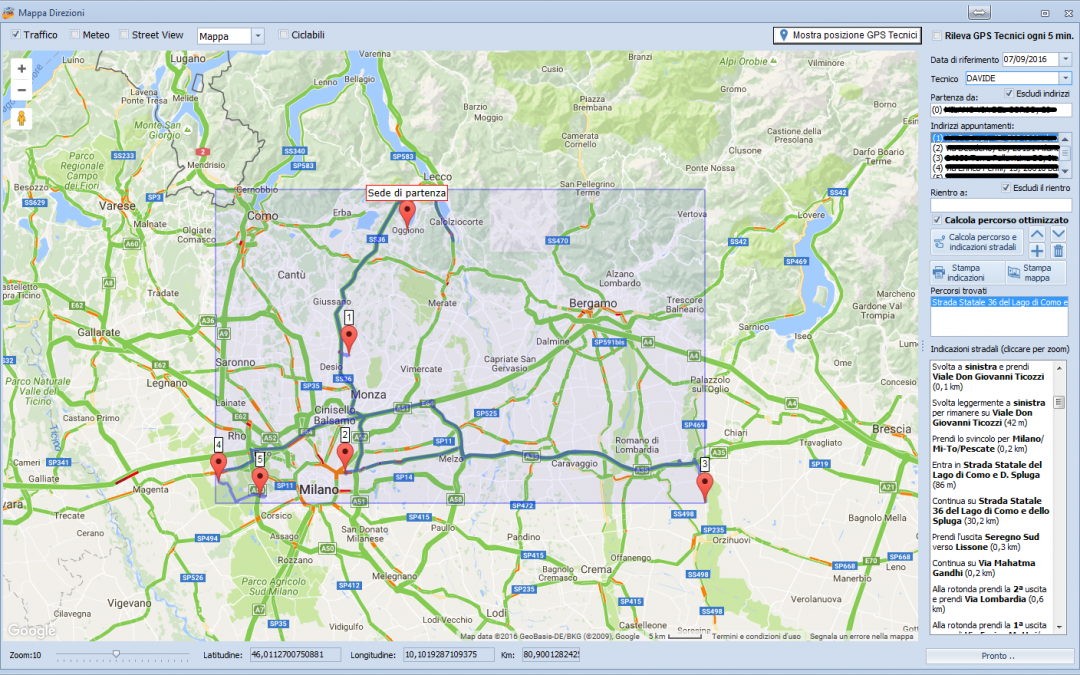Click the down arrow of the directions list scrollbar
Screen dimensions: 1080x675
click(1059, 627)
